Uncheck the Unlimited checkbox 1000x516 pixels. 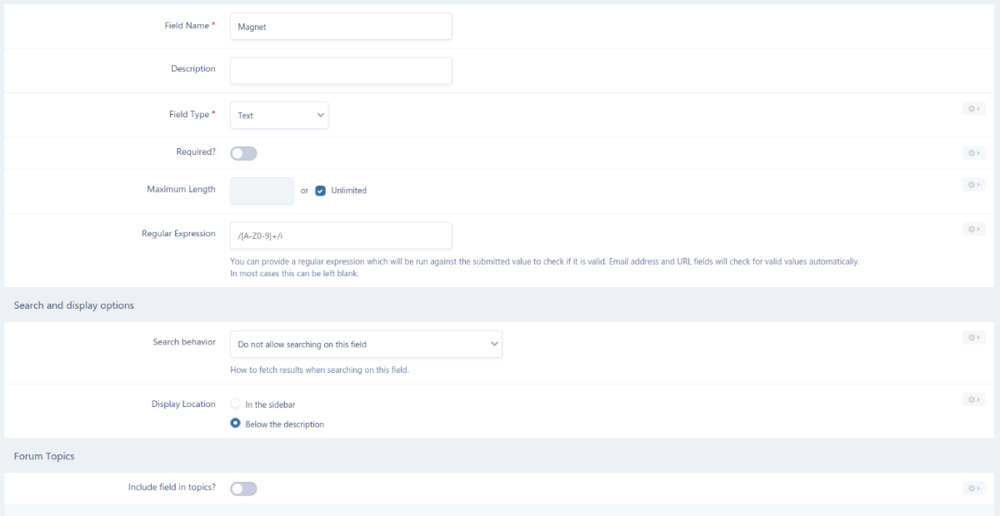(321, 190)
